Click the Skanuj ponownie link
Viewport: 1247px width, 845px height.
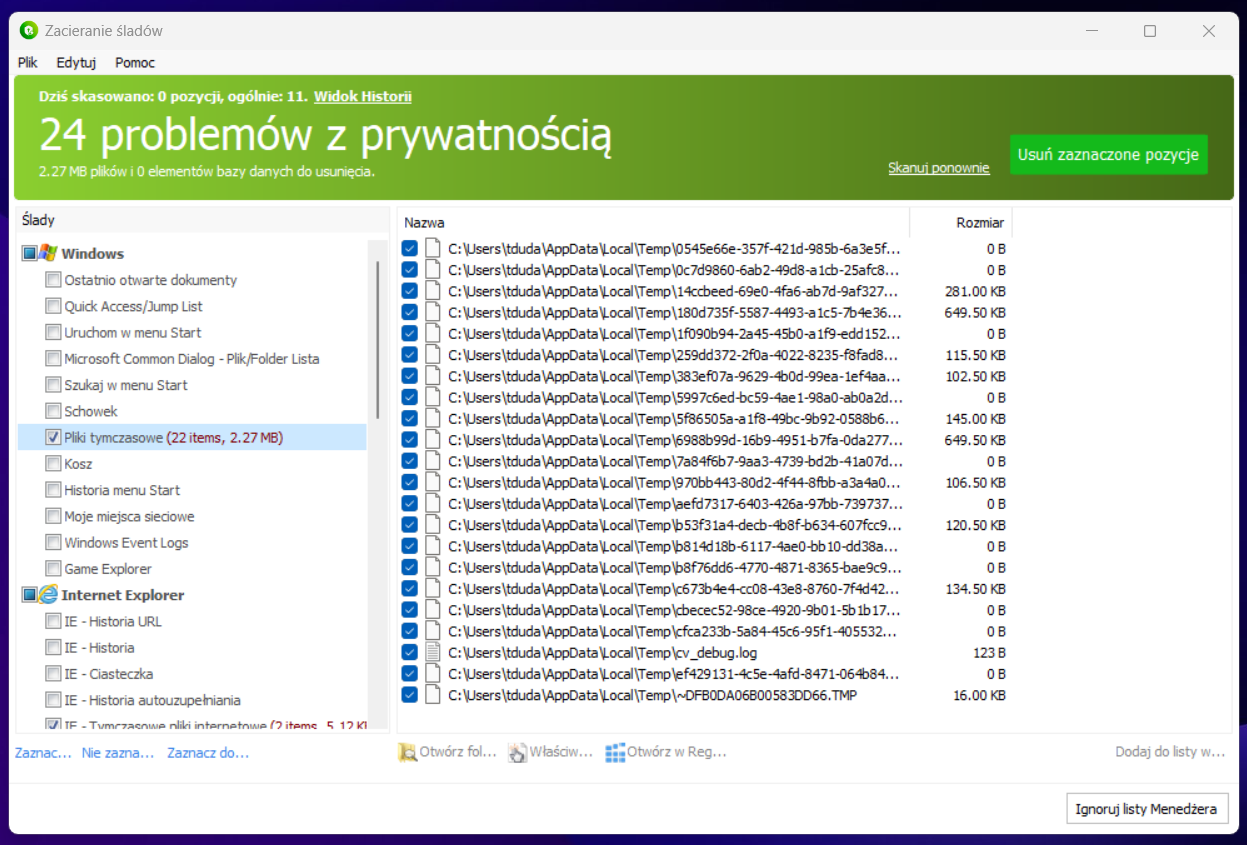[938, 168]
